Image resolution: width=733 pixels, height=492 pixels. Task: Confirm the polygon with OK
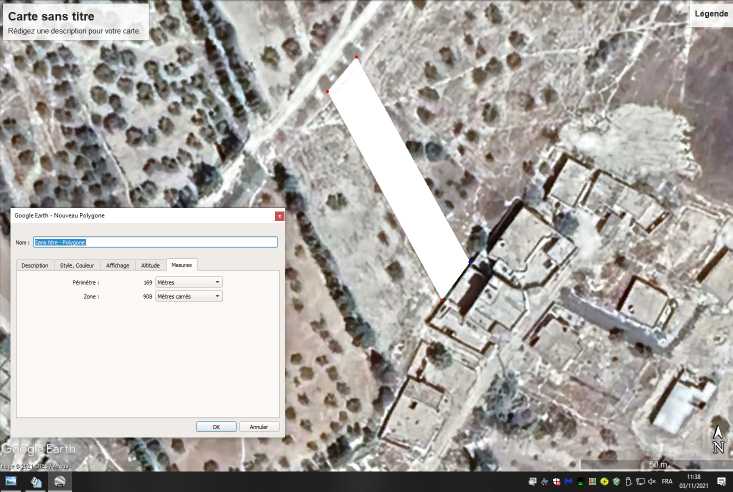(216, 427)
